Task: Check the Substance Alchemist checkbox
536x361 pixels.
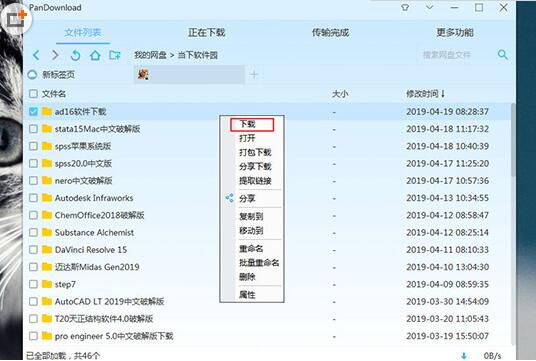Action: [x=33, y=232]
